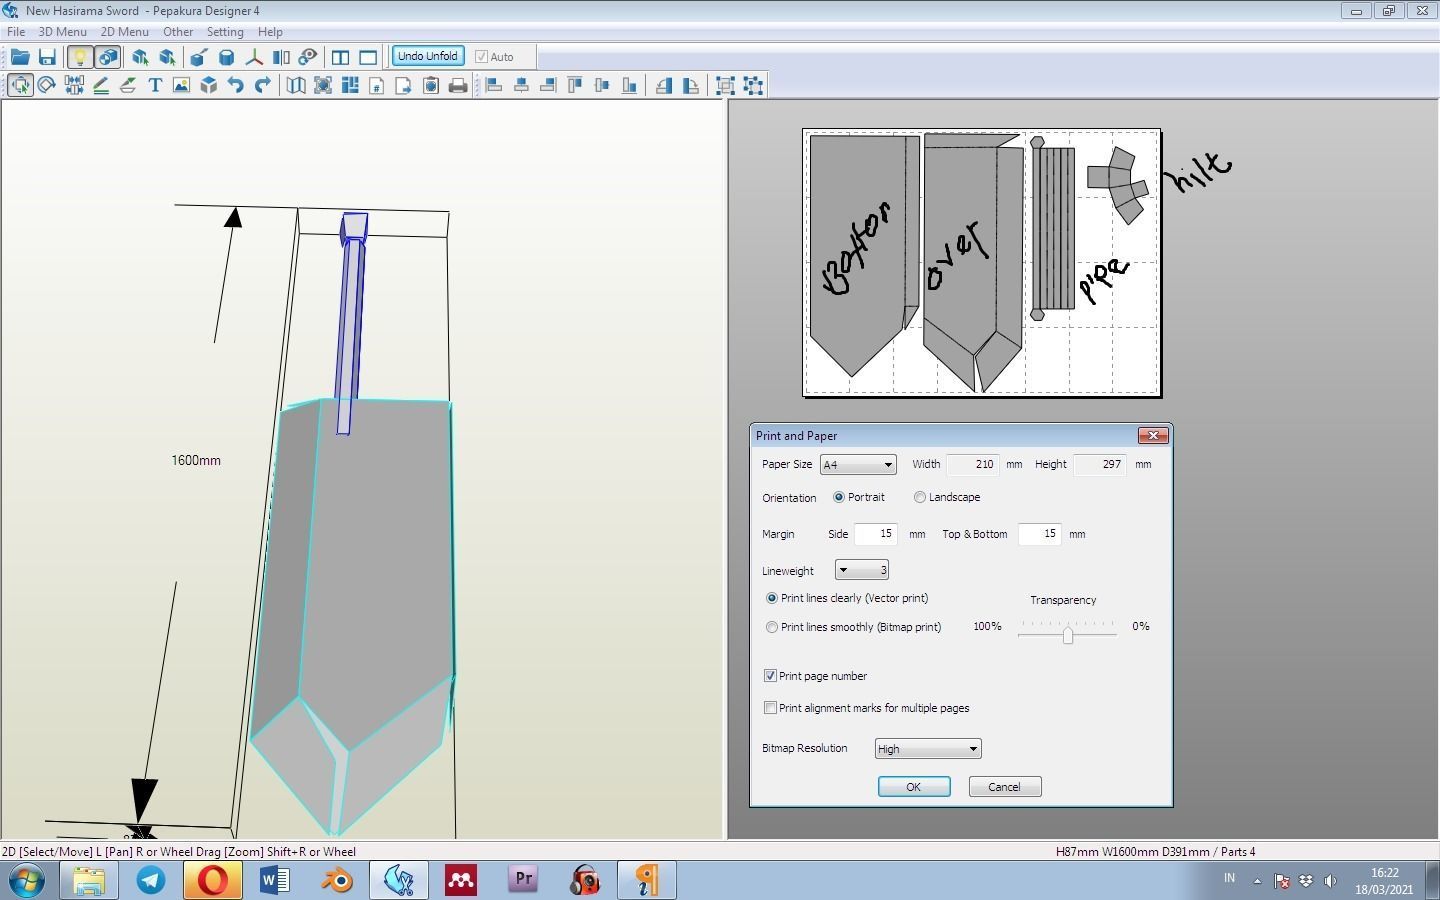The image size is (1440, 900).
Task: Click the paper Width field
Action: (x=973, y=465)
